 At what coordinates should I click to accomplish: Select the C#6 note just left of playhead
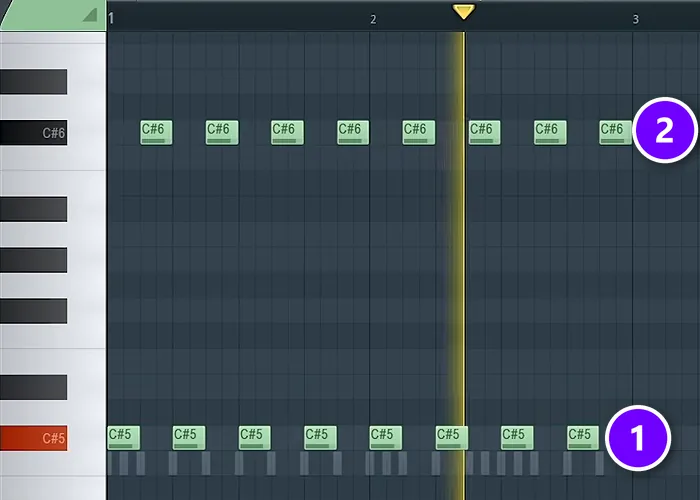419,133
